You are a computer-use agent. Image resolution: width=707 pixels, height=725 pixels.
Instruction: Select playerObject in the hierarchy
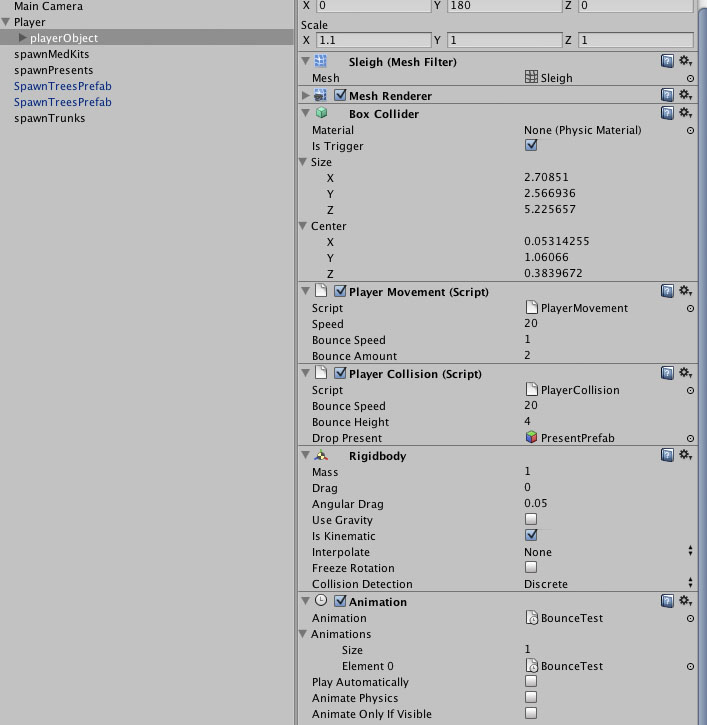click(64, 38)
